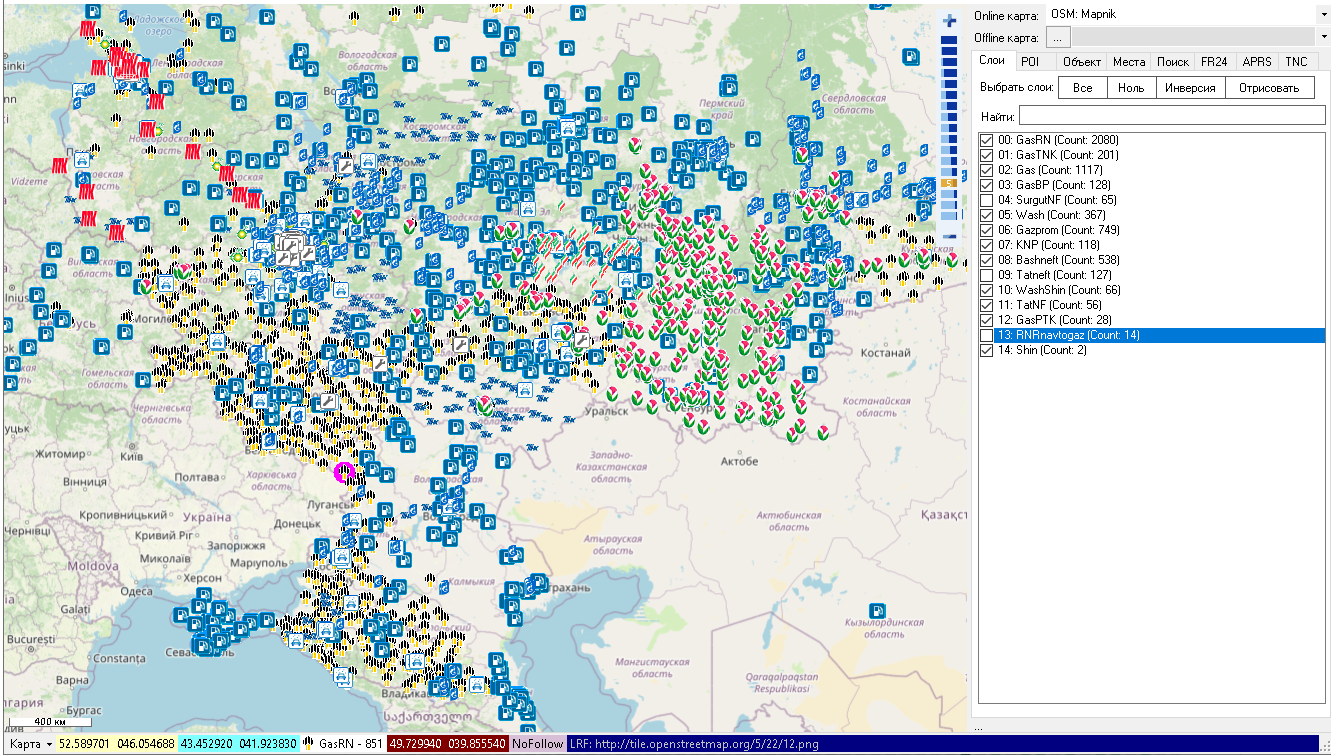Click the Донецьк city label on map
The width and height of the screenshot is (1334, 756).
click(299, 523)
